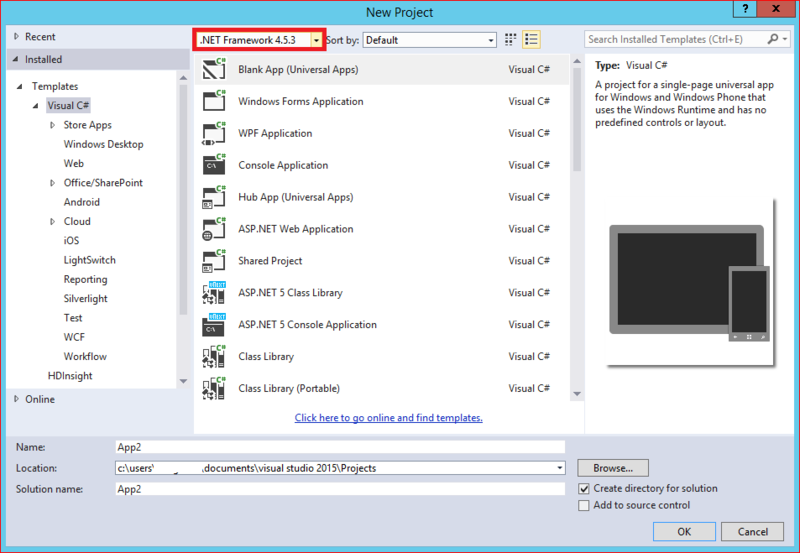This screenshot has height=553, width=800.
Task: Select the Windows Forms Application name
Action: click(x=301, y=101)
